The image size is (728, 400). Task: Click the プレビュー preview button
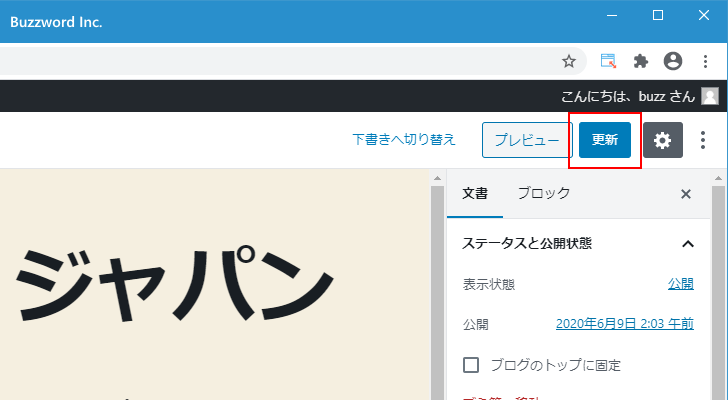[527, 140]
